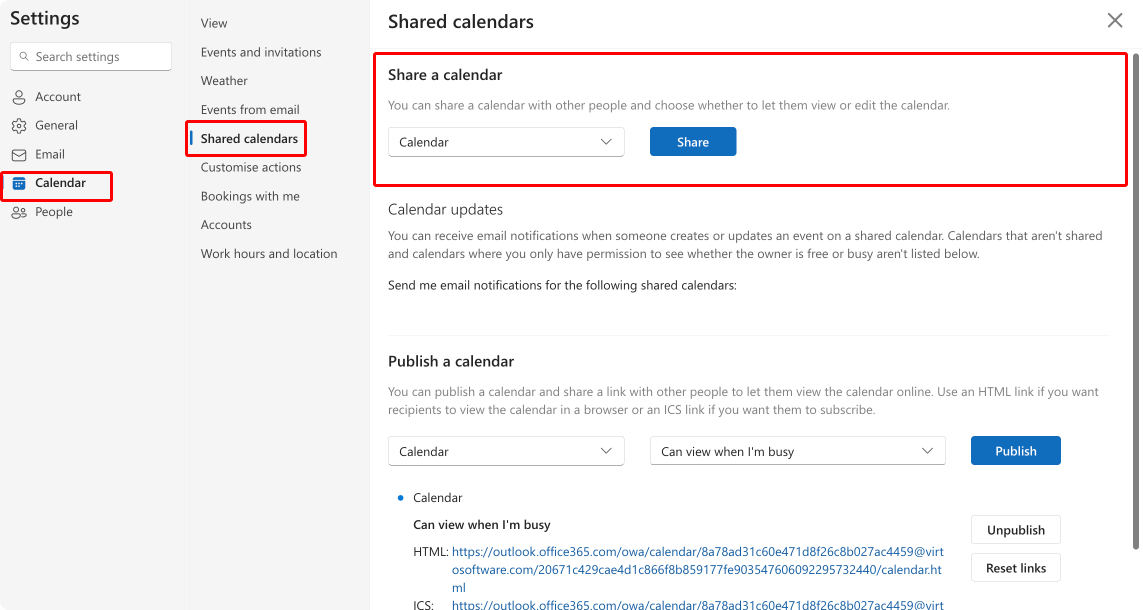Open Events from email settings

click(250, 110)
